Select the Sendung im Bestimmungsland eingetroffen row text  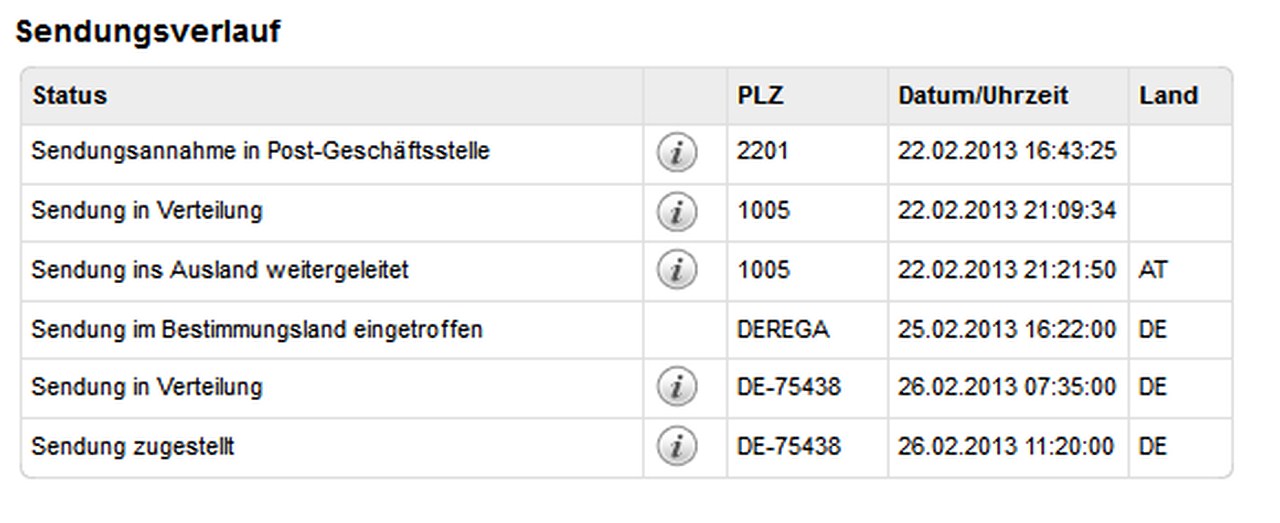[x=257, y=329]
